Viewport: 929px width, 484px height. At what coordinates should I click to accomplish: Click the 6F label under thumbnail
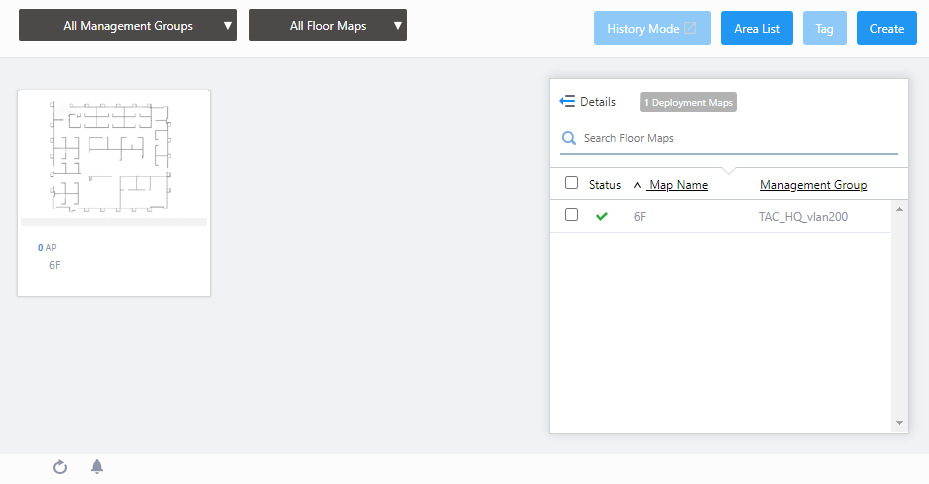click(x=55, y=265)
